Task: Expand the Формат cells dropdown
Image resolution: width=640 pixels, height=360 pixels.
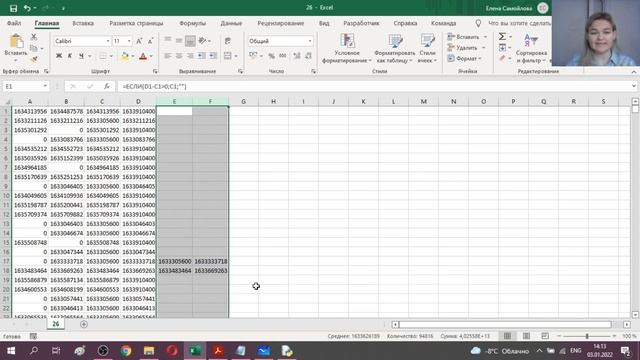Action: [x=480, y=58]
